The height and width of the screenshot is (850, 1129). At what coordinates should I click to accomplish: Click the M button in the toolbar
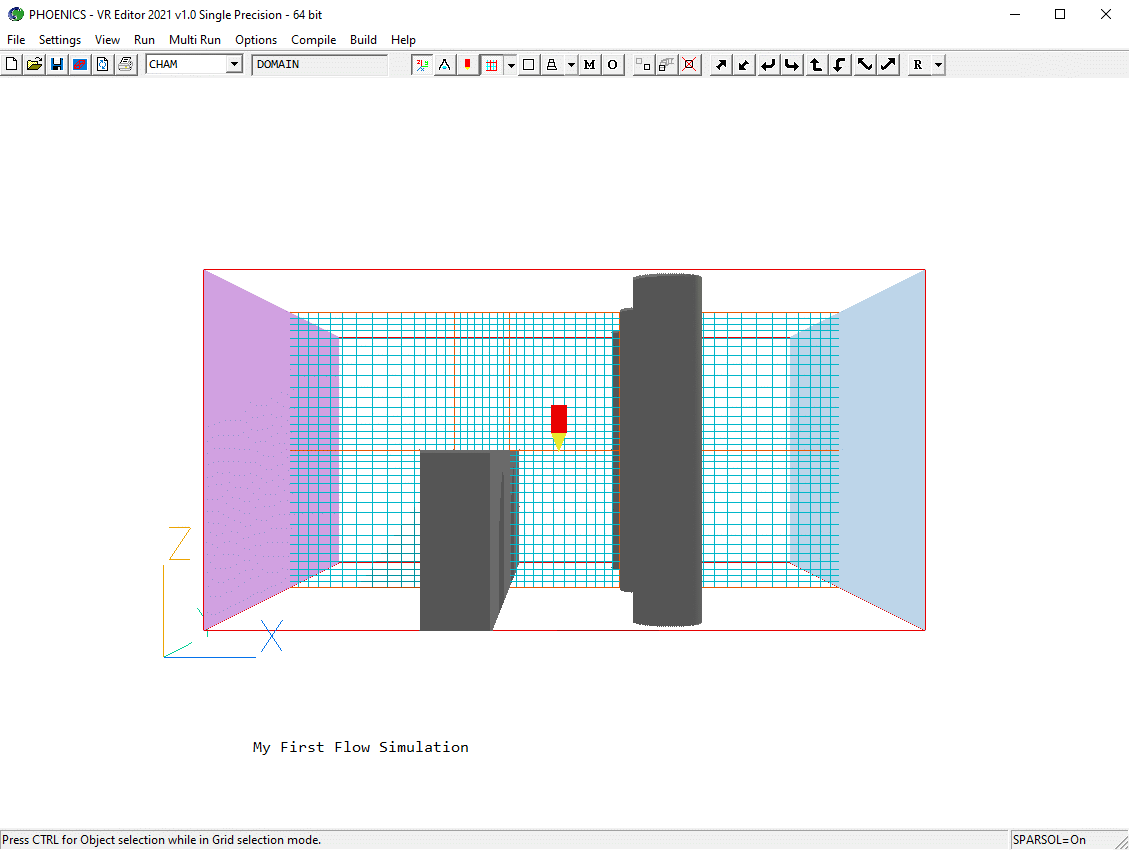tap(589, 65)
